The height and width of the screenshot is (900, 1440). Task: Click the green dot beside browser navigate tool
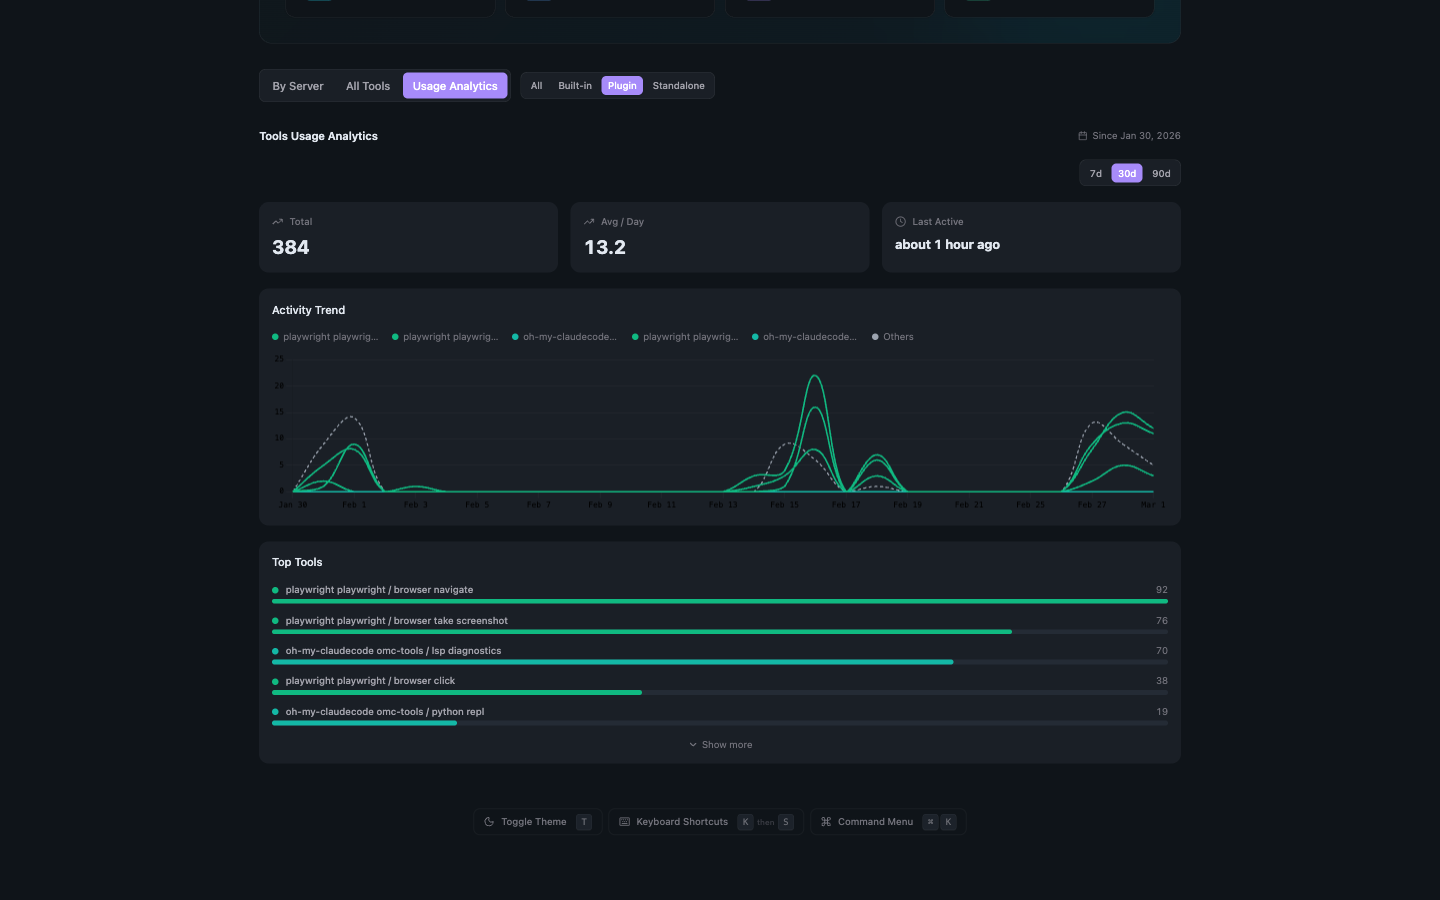275,590
